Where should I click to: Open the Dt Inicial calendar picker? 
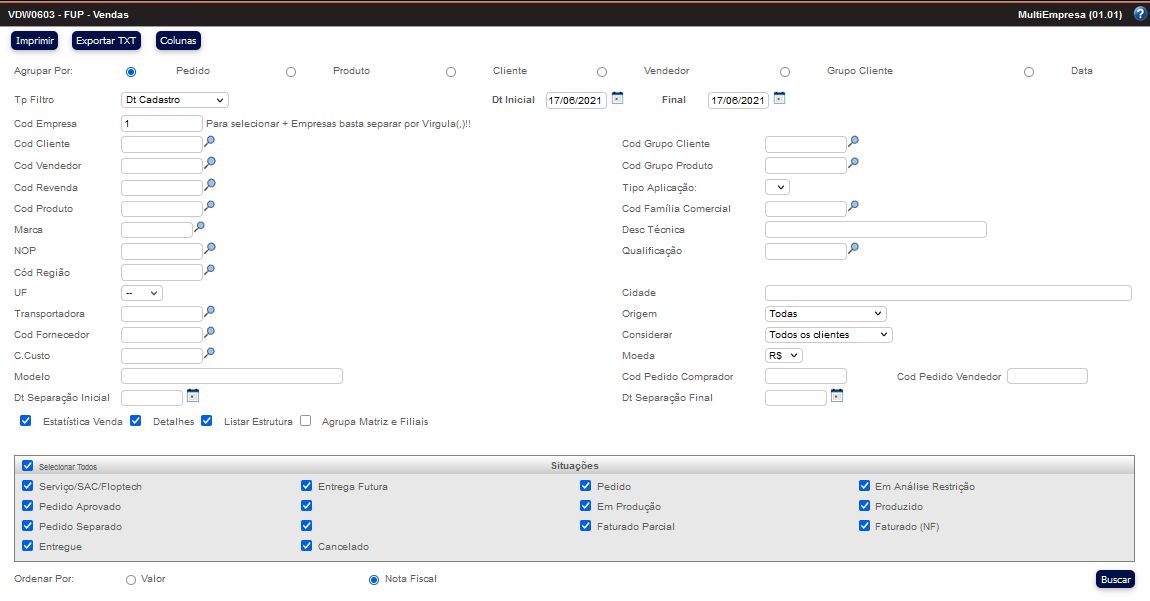click(617, 98)
